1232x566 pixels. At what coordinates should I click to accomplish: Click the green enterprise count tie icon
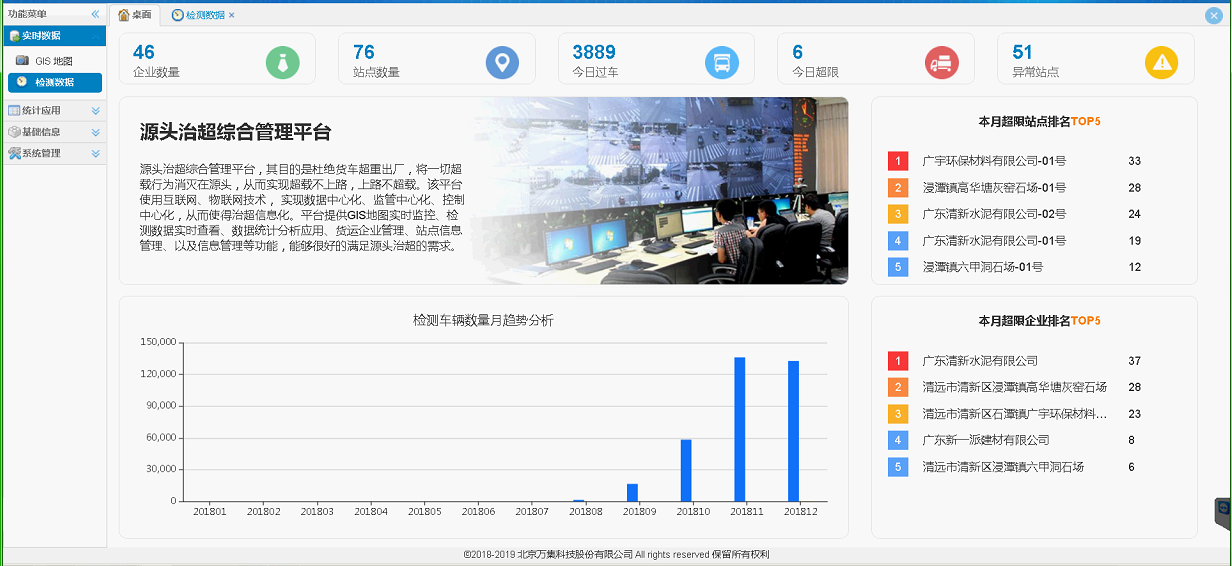[283, 62]
